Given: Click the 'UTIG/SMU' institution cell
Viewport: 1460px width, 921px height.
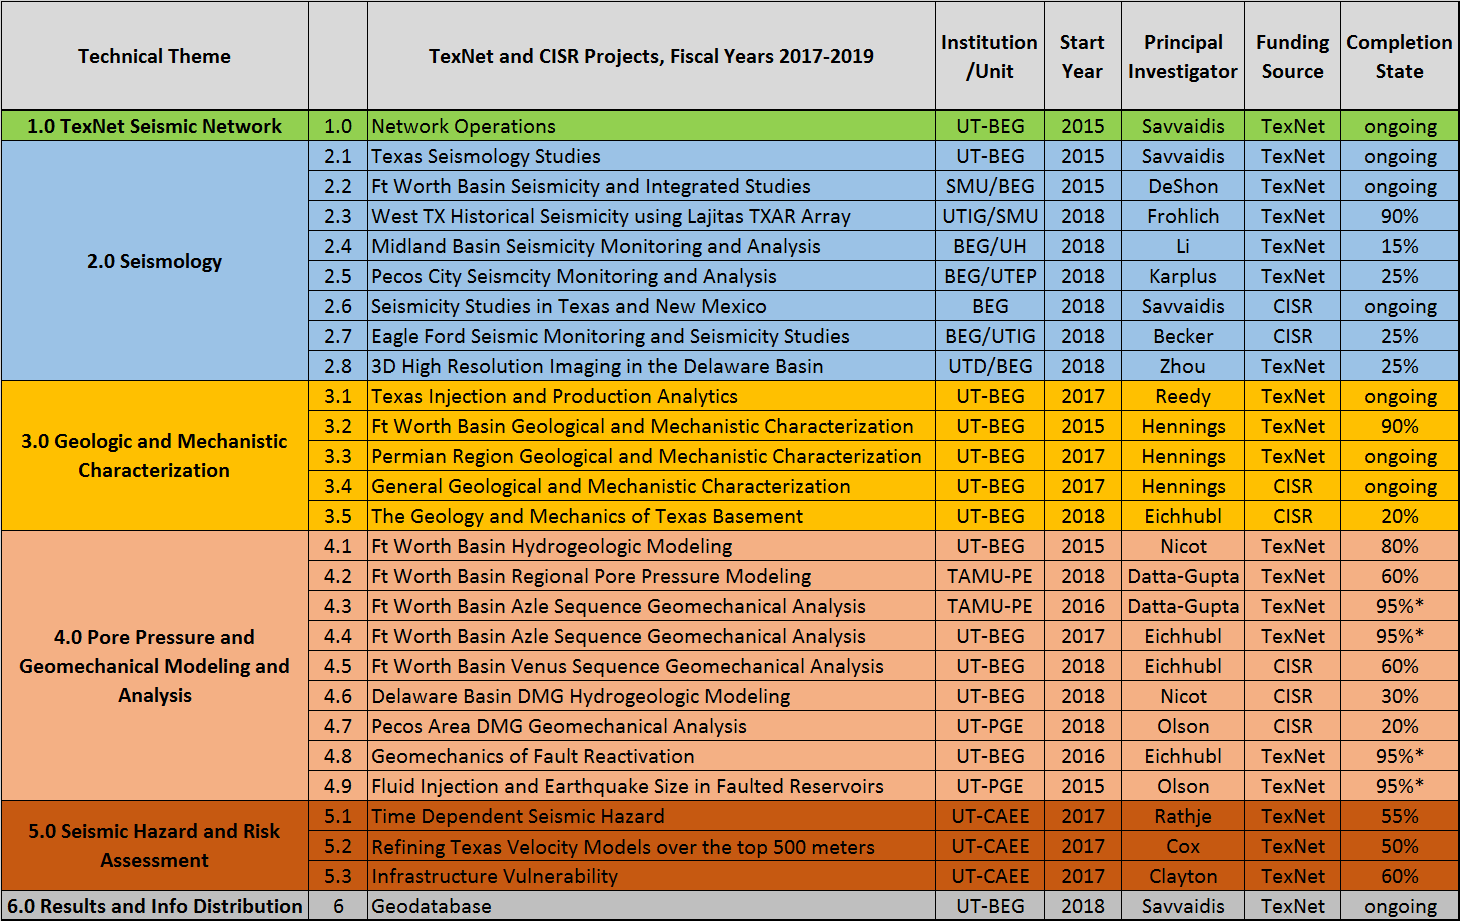Looking at the screenshot, I should tap(990, 216).
